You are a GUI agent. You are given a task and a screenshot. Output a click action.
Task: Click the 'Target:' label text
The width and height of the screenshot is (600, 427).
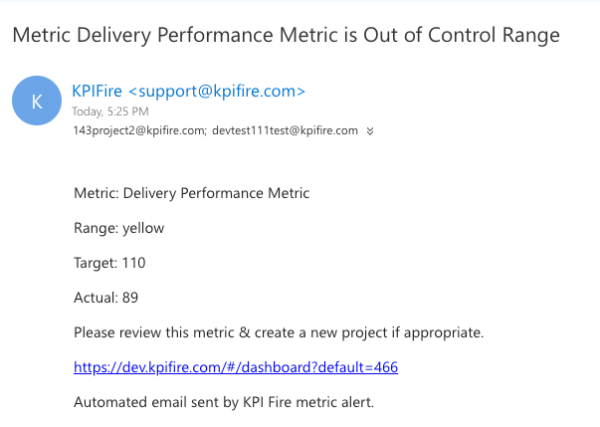click(96, 264)
